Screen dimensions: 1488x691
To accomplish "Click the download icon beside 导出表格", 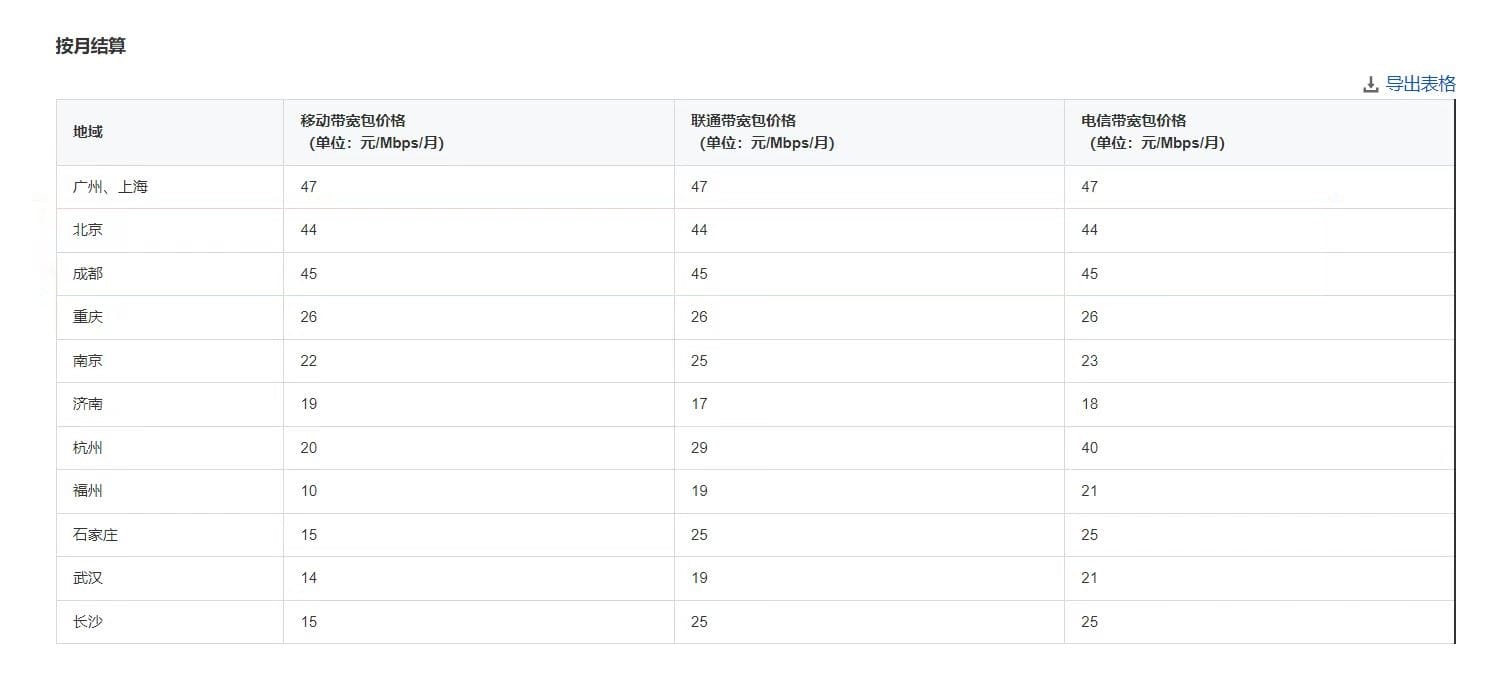I will [x=1370, y=85].
